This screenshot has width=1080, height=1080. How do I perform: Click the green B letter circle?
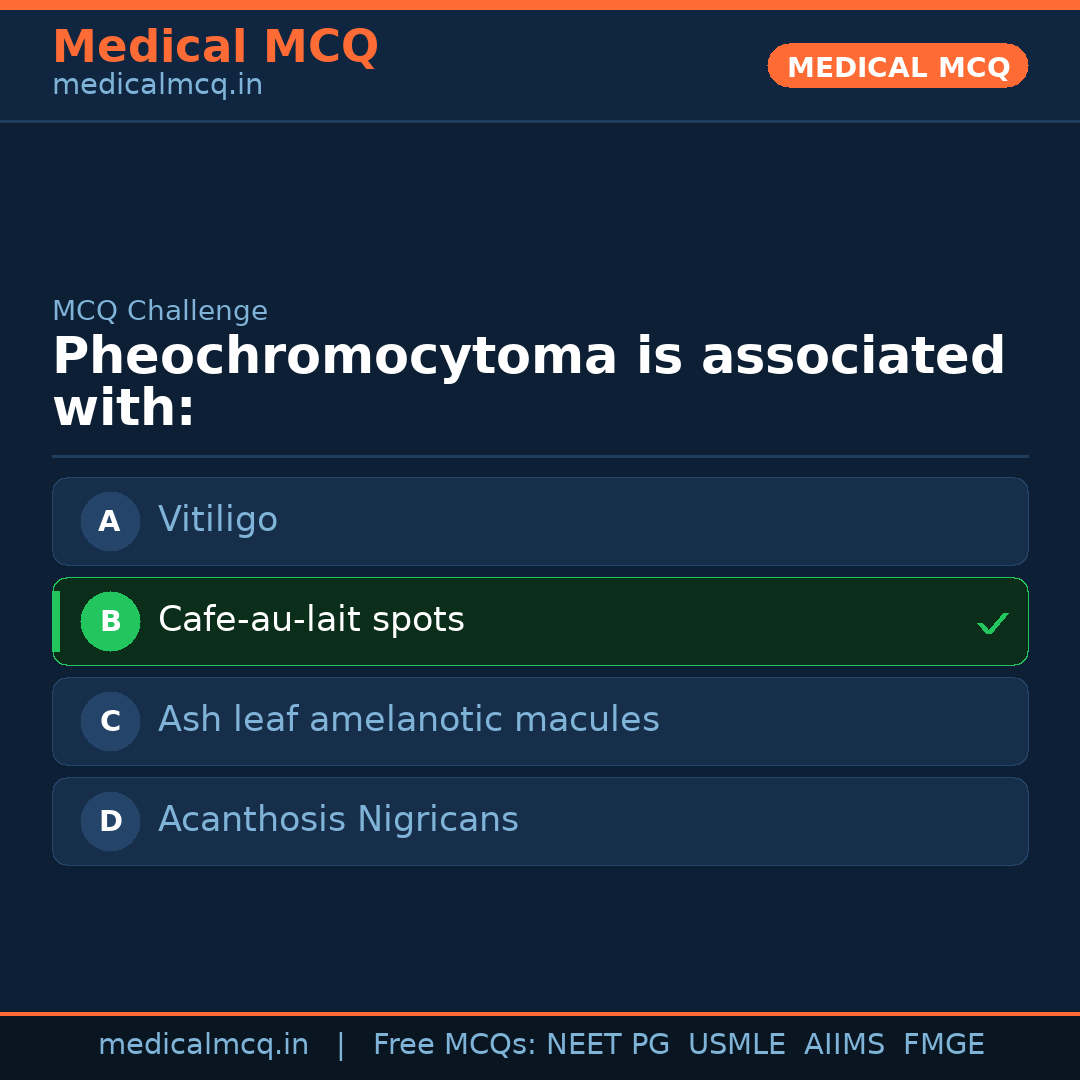(110, 621)
